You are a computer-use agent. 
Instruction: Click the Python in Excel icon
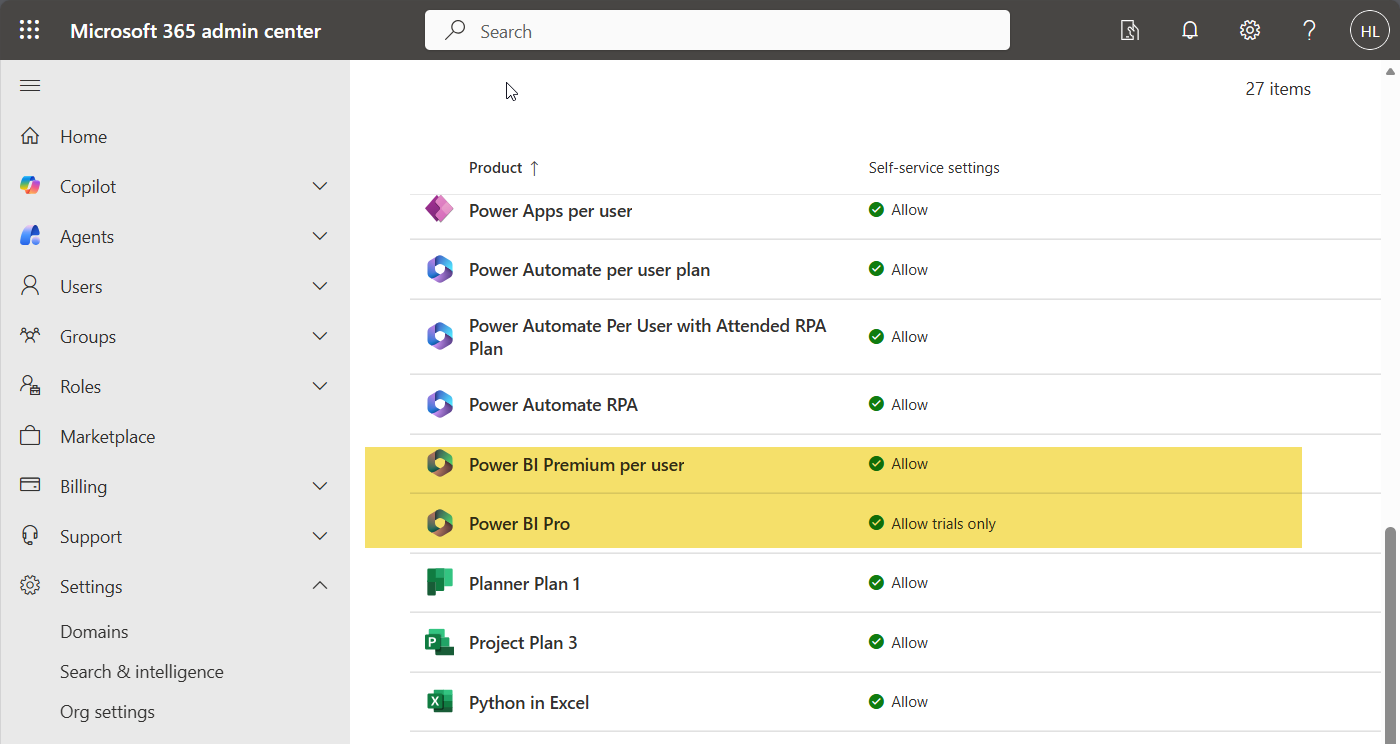click(x=439, y=702)
